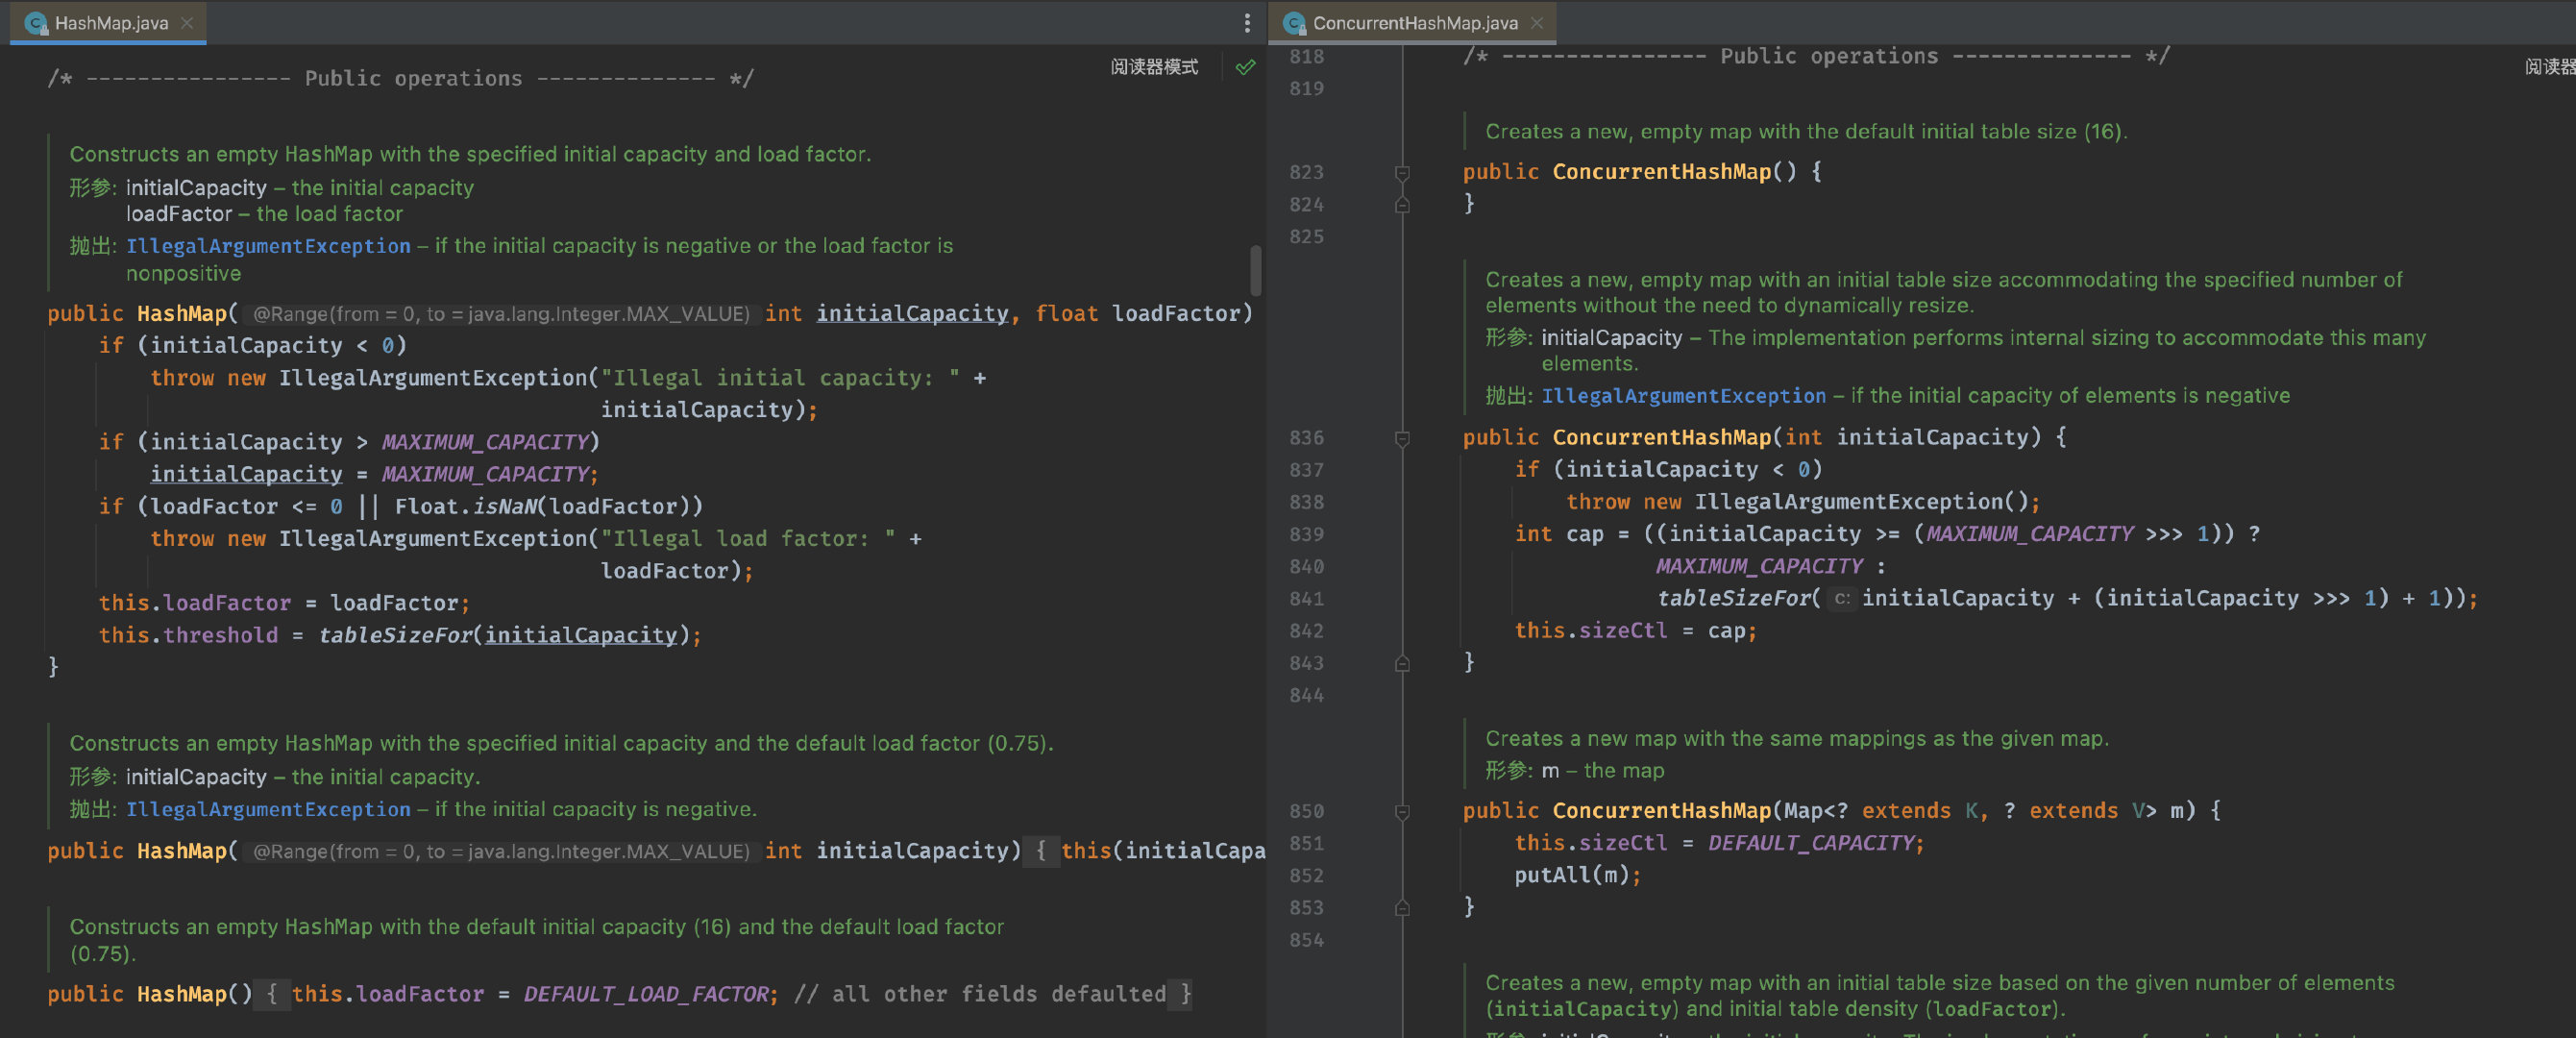Switch to the ConcurrentHashMap.java tab
The width and height of the screenshot is (2576, 1038).
[1414, 22]
